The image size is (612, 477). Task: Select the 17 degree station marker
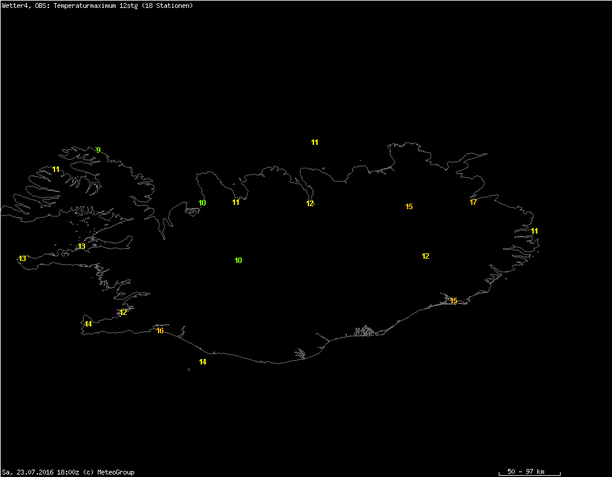click(x=473, y=202)
